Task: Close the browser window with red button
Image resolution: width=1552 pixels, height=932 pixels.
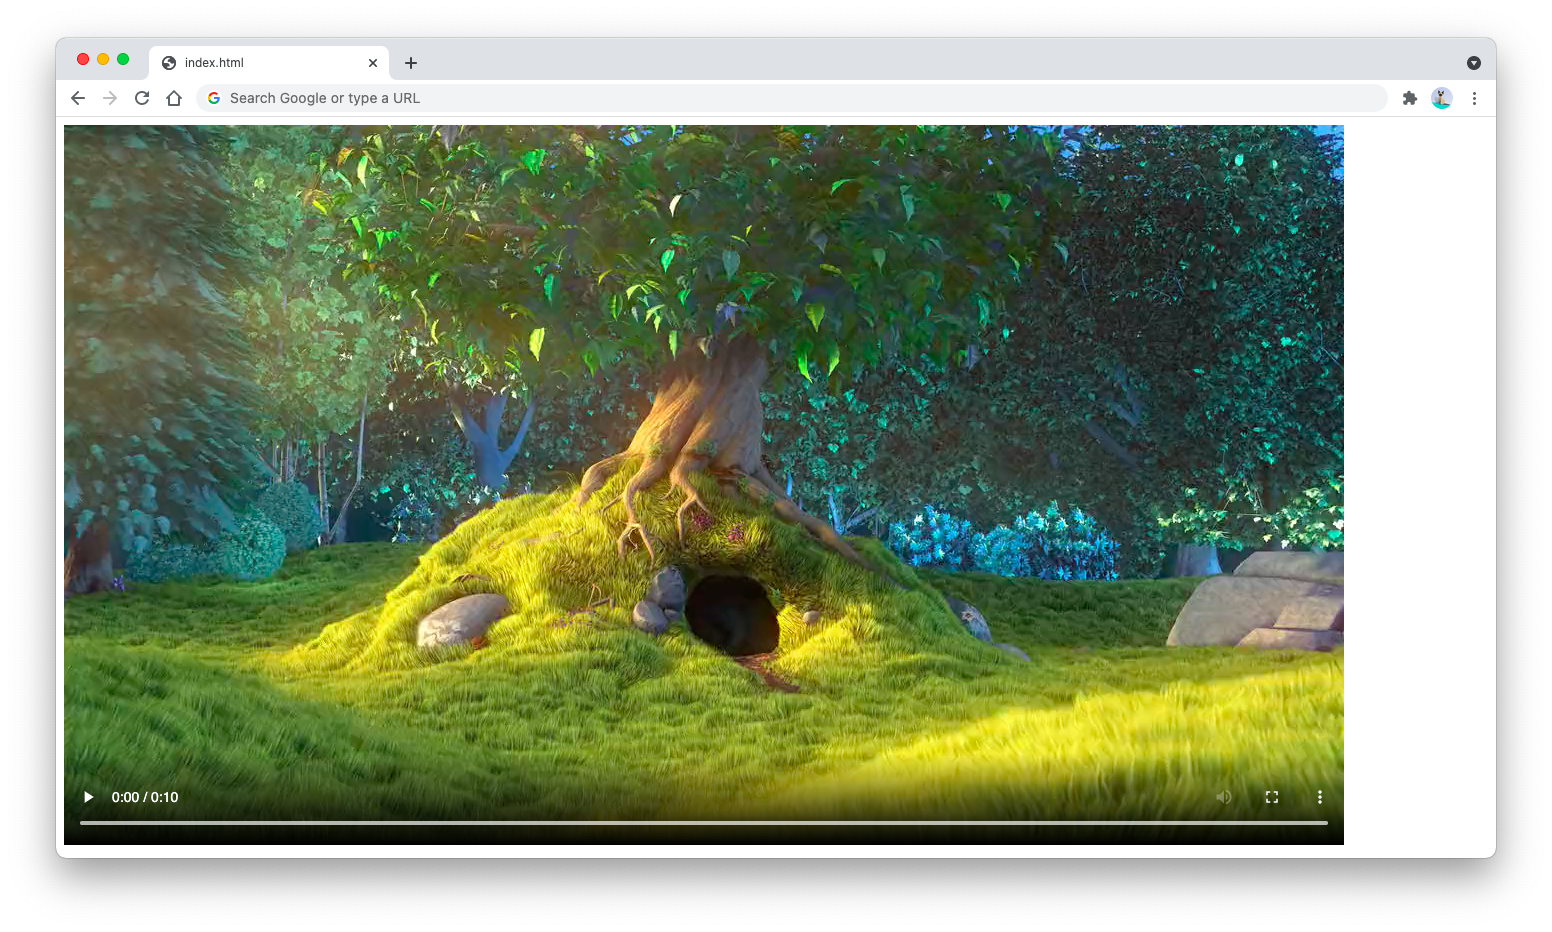Action: (83, 59)
